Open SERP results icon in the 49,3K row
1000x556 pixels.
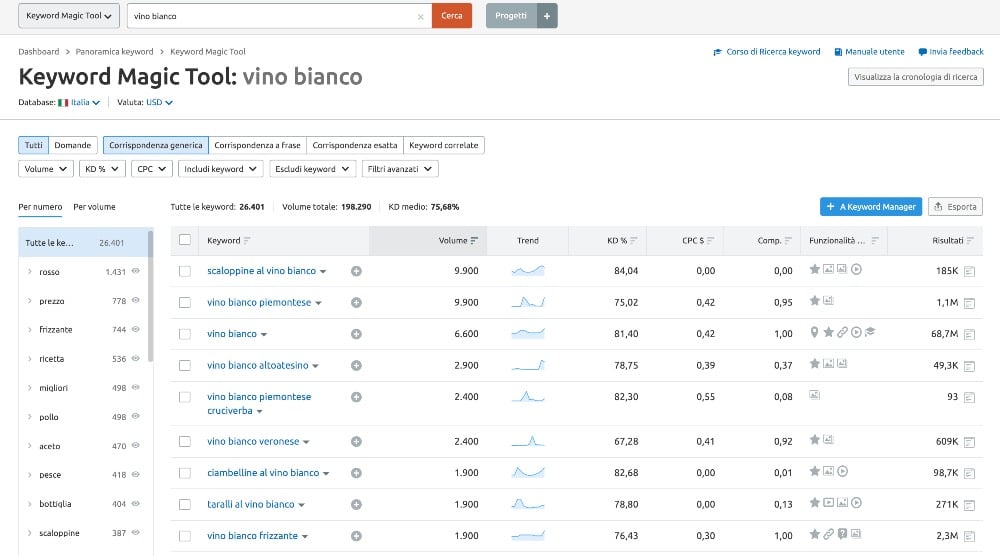click(x=969, y=366)
